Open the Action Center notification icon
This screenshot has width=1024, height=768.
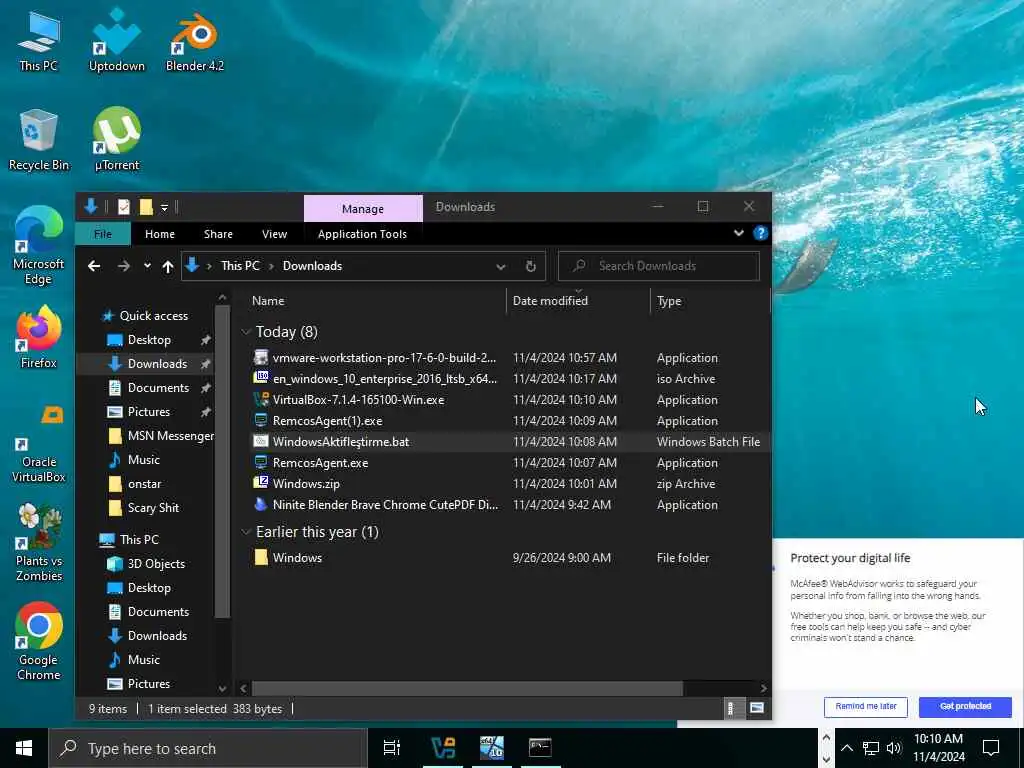click(991, 748)
